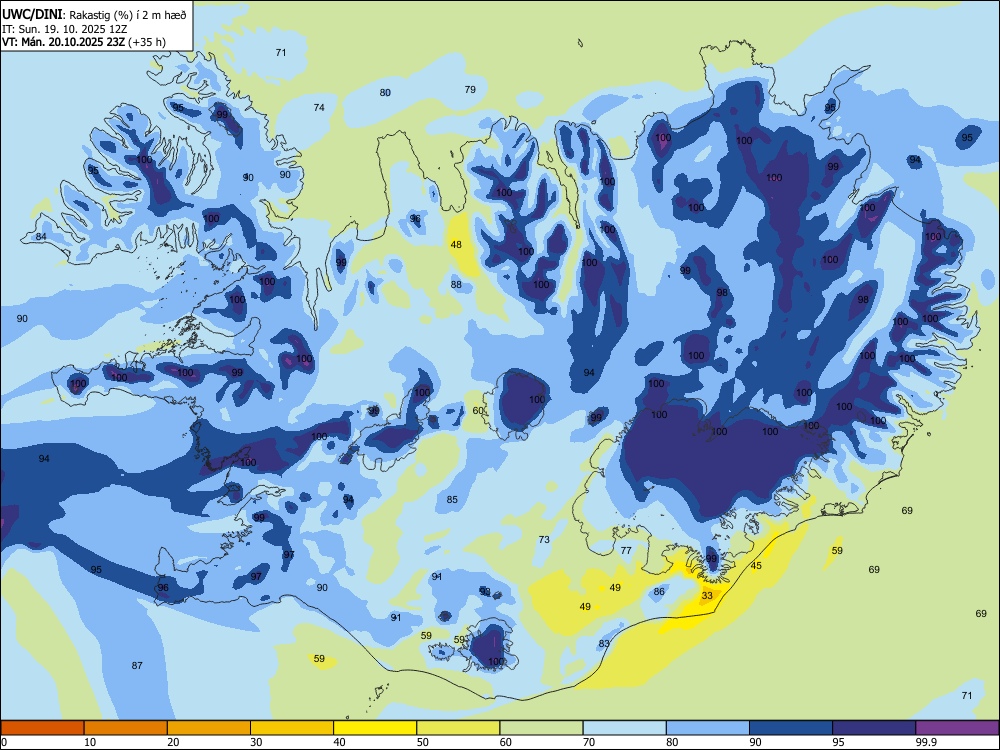The height and width of the screenshot is (750, 1000).
Task: Click the map value '48' in the yellow patch
Action: (x=456, y=244)
